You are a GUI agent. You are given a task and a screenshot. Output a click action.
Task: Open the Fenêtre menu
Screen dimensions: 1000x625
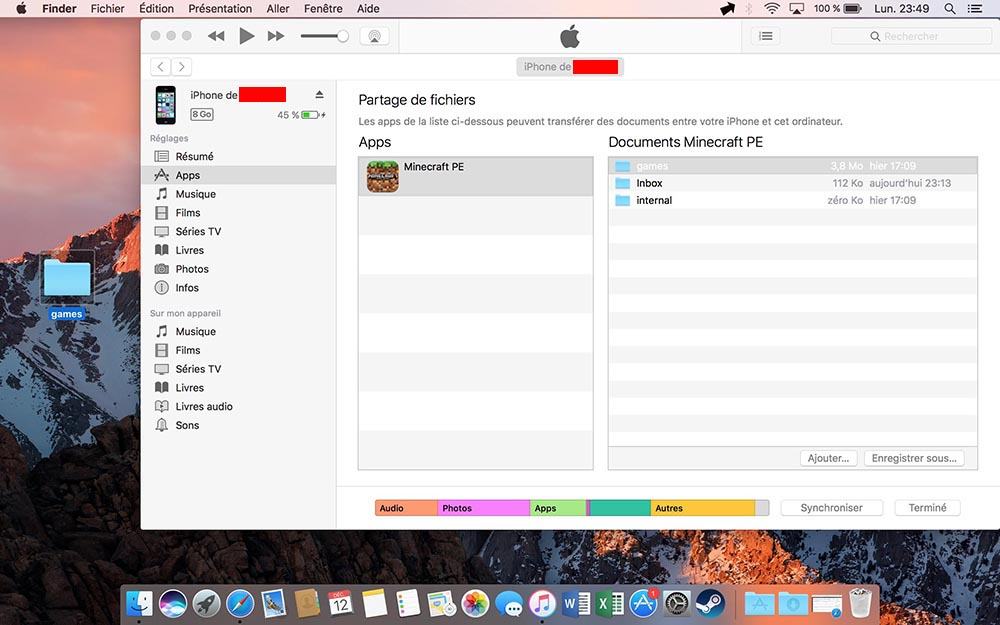323,8
